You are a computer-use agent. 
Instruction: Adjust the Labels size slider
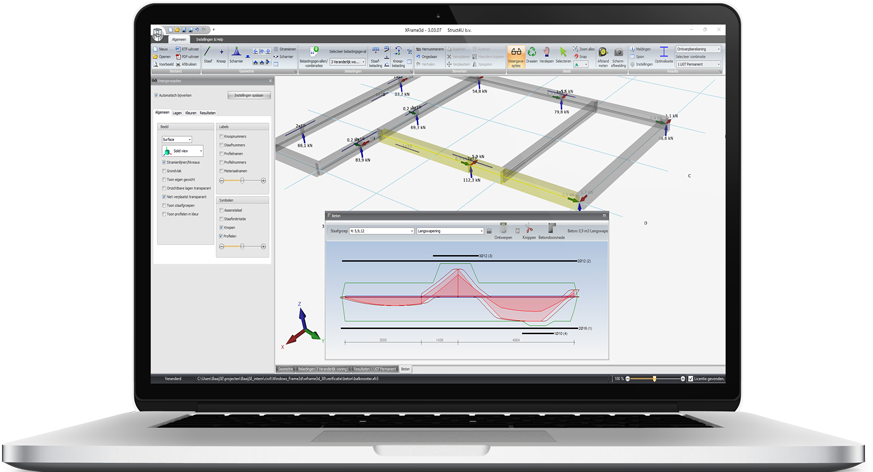(242, 180)
